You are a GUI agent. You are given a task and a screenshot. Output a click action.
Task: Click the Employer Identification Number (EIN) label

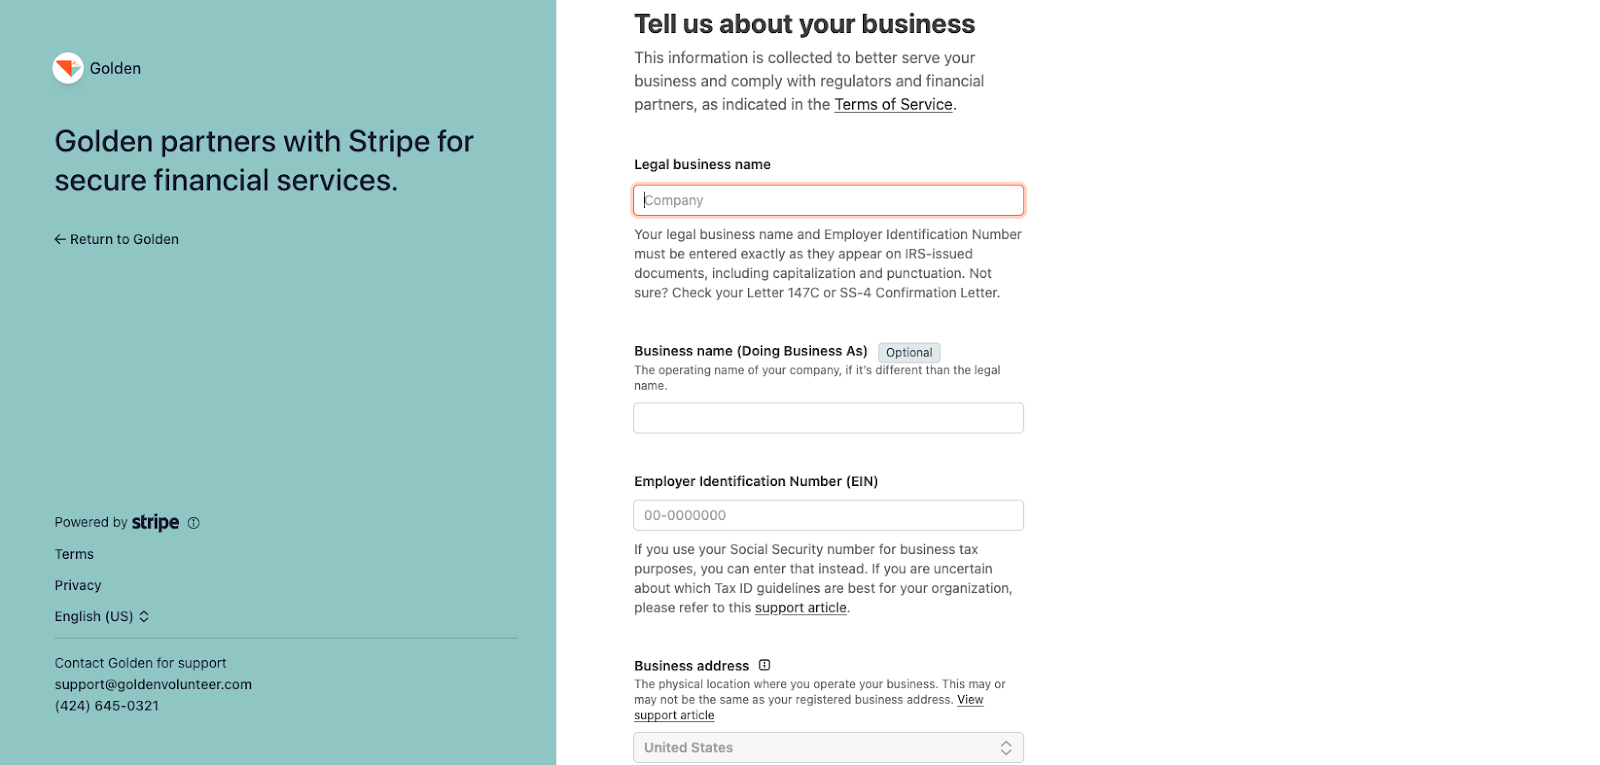[x=755, y=482]
